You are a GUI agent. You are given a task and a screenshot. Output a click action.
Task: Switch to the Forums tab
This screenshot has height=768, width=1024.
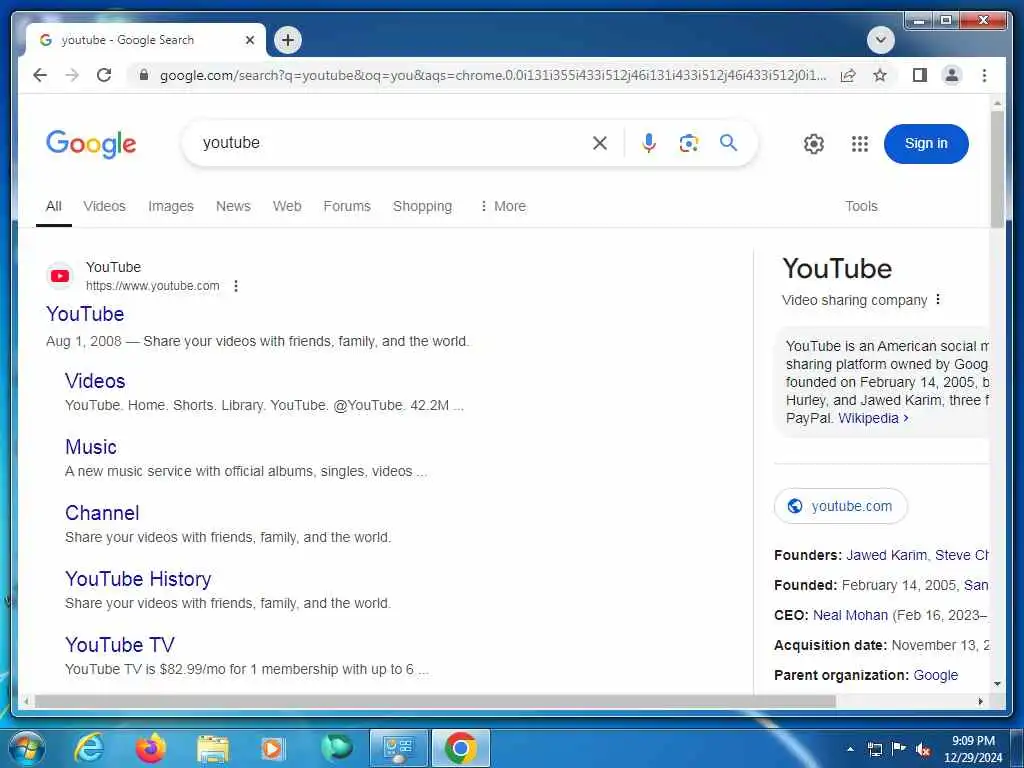point(347,206)
